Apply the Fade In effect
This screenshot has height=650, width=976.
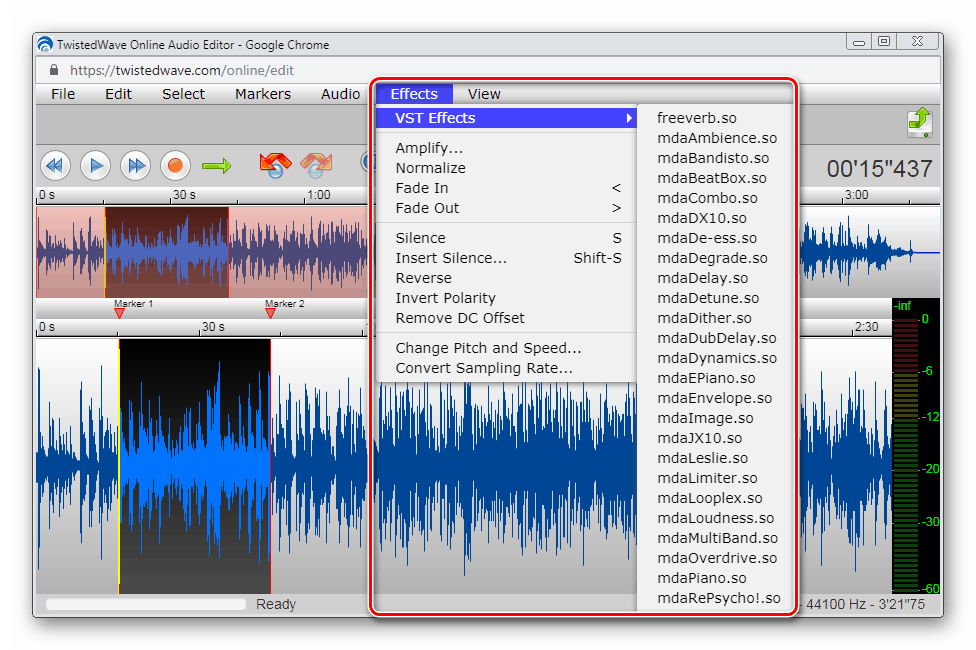422,188
